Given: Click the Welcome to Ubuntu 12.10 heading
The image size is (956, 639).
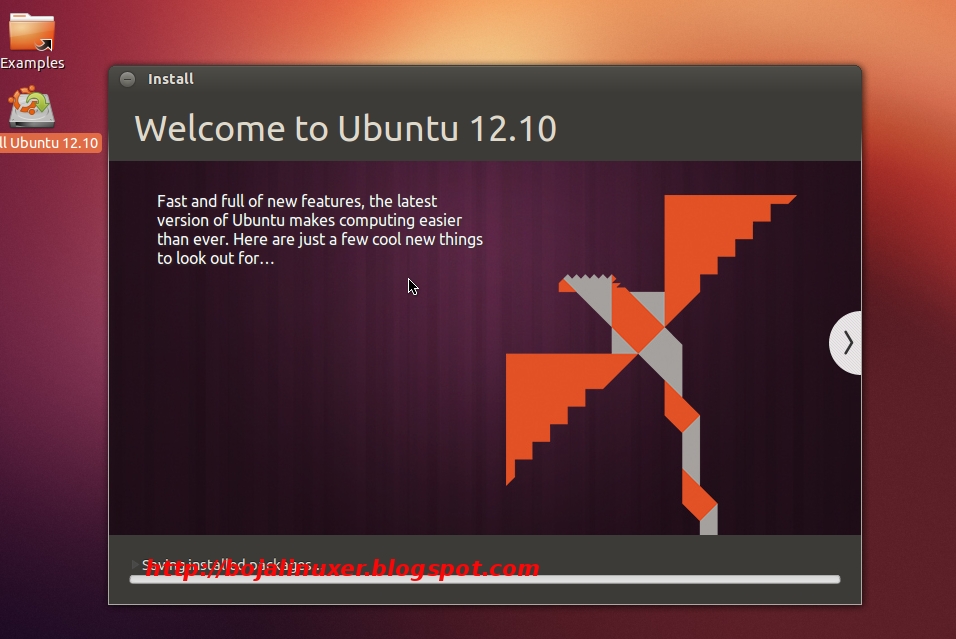Looking at the screenshot, I should tap(346, 128).
